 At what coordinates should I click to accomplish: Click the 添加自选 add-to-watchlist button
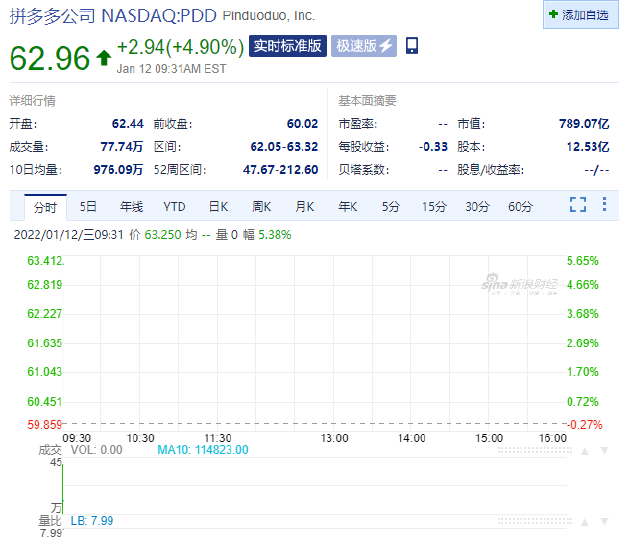[581, 15]
